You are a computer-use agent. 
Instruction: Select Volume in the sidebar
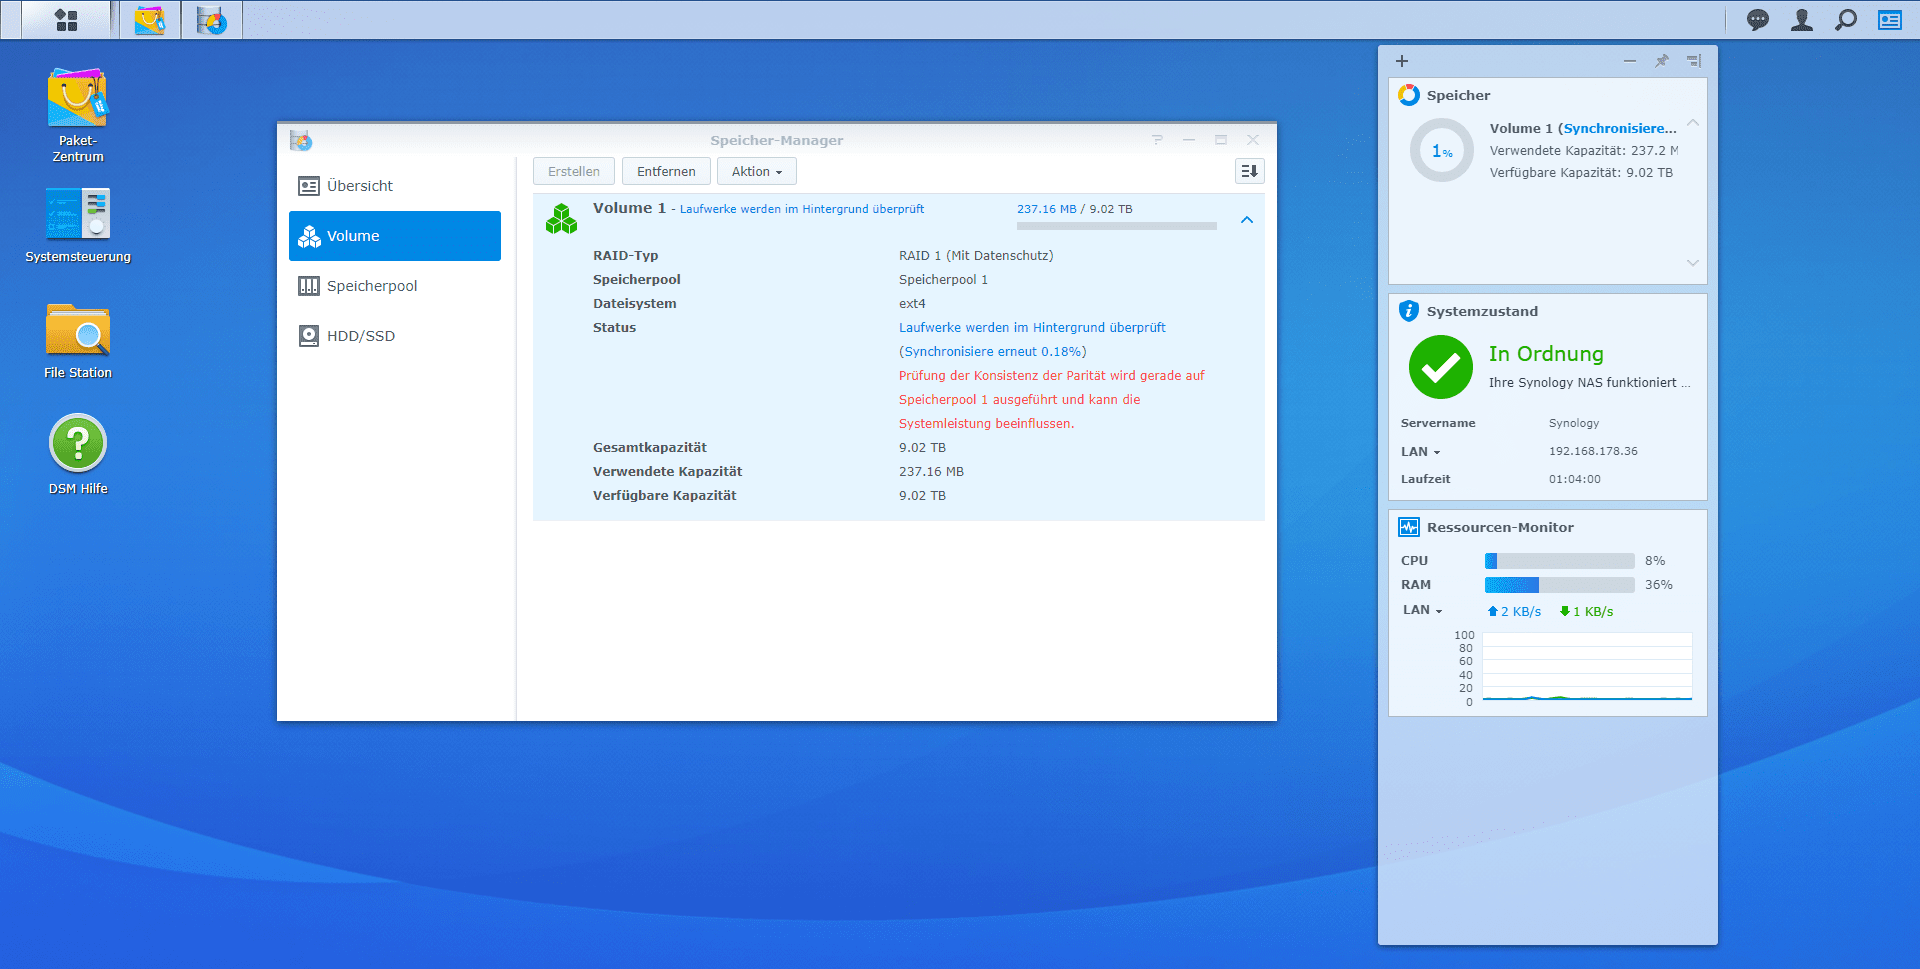coord(395,236)
